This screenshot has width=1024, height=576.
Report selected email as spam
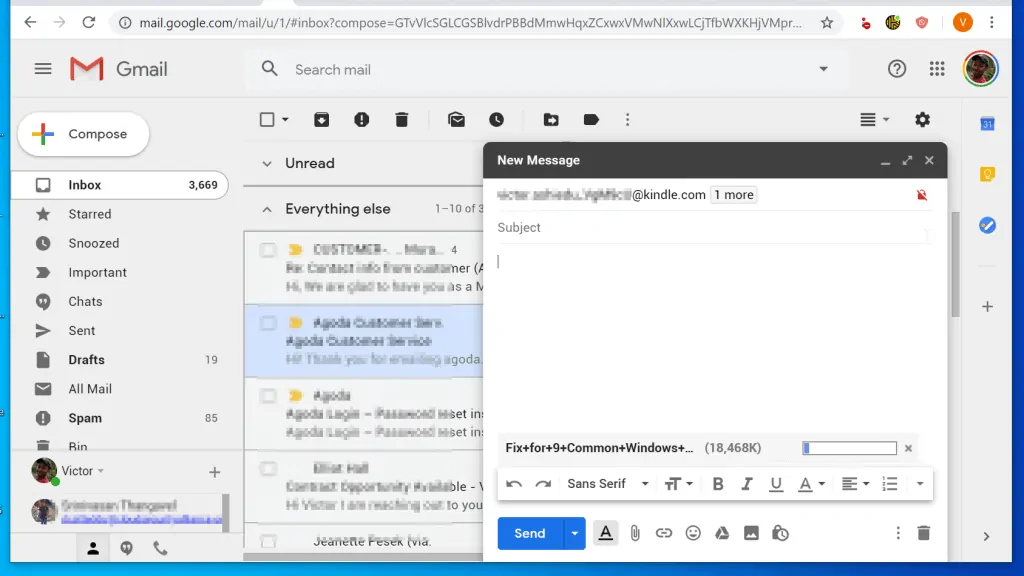pyautogui.click(x=361, y=119)
